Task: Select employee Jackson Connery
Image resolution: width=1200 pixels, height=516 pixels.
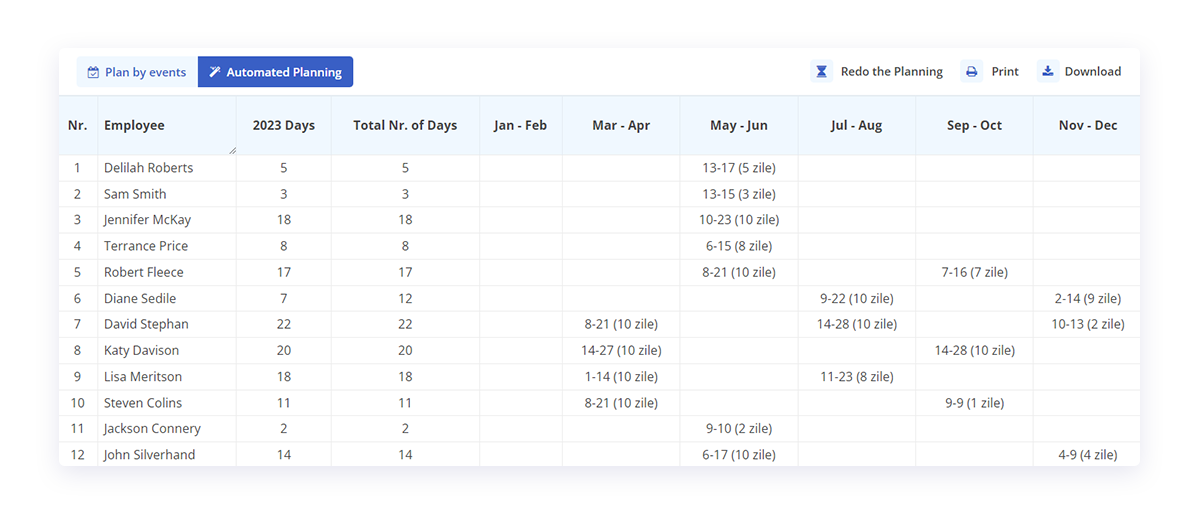Action: click(x=152, y=428)
